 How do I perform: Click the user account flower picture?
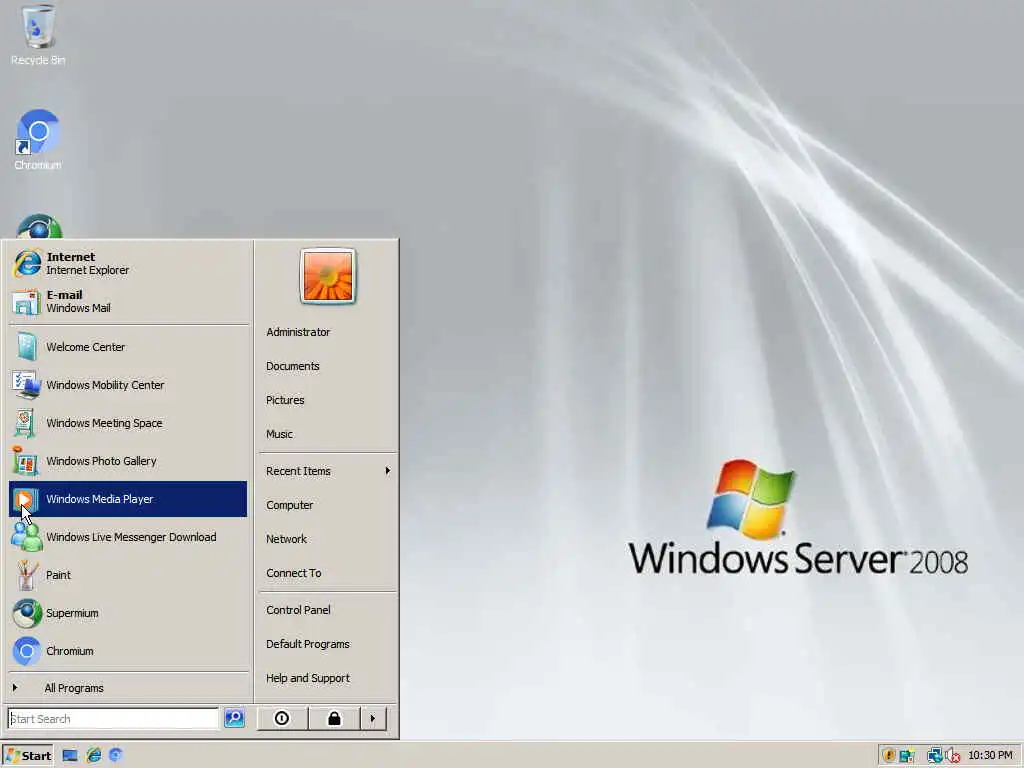pyautogui.click(x=328, y=276)
